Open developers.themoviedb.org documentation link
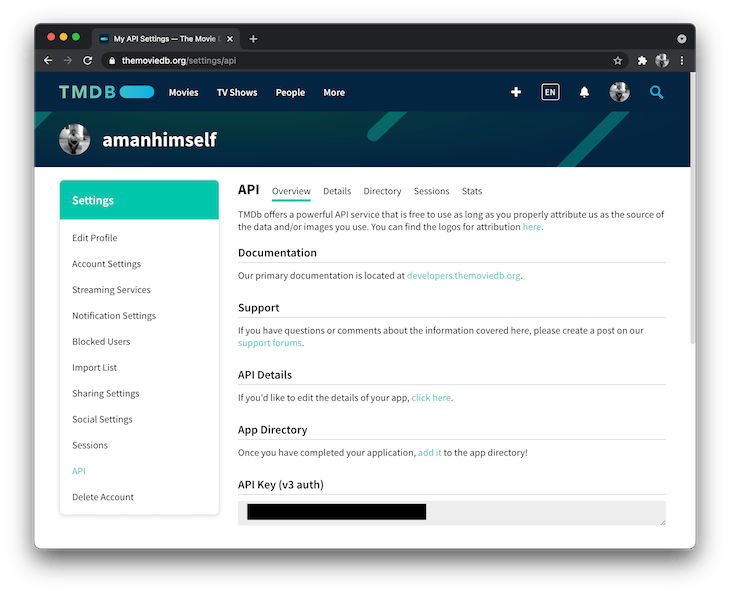 coord(464,275)
